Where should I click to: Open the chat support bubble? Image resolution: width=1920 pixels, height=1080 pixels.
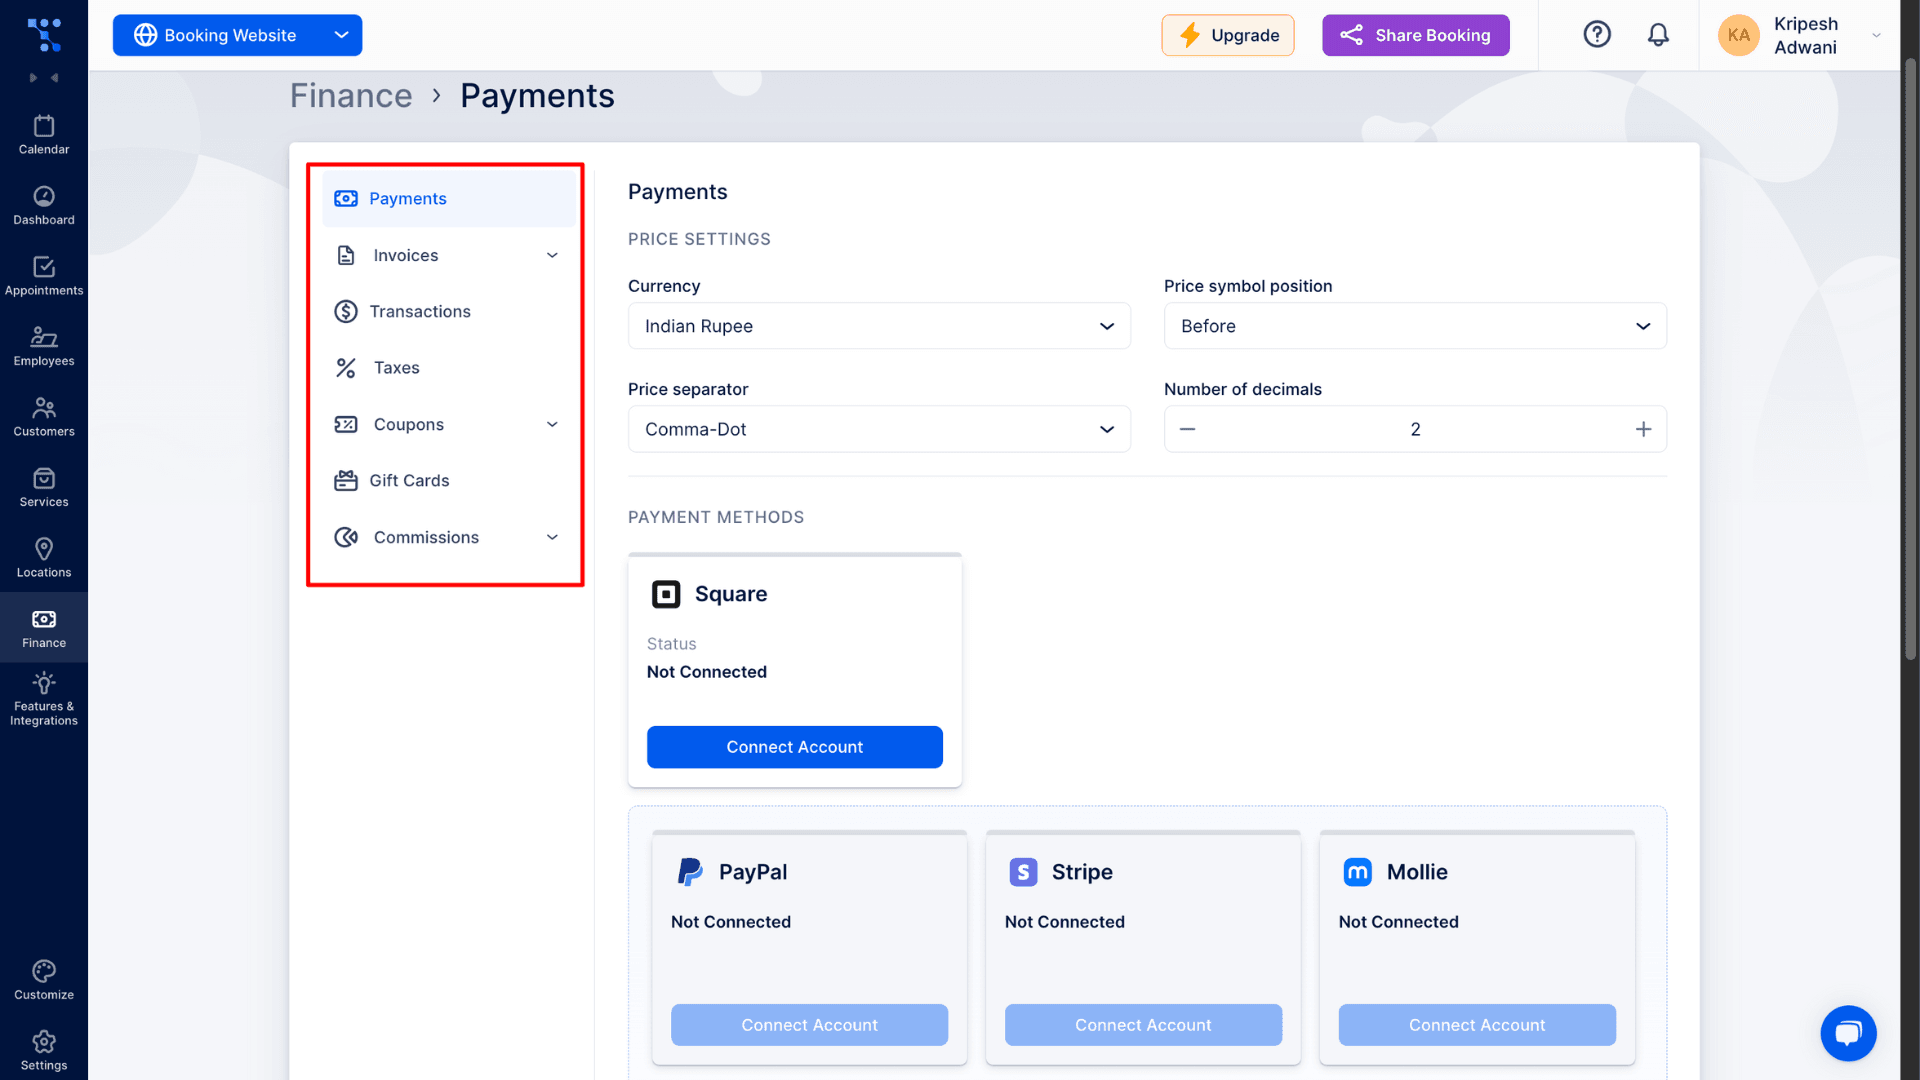tap(1848, 1033)
